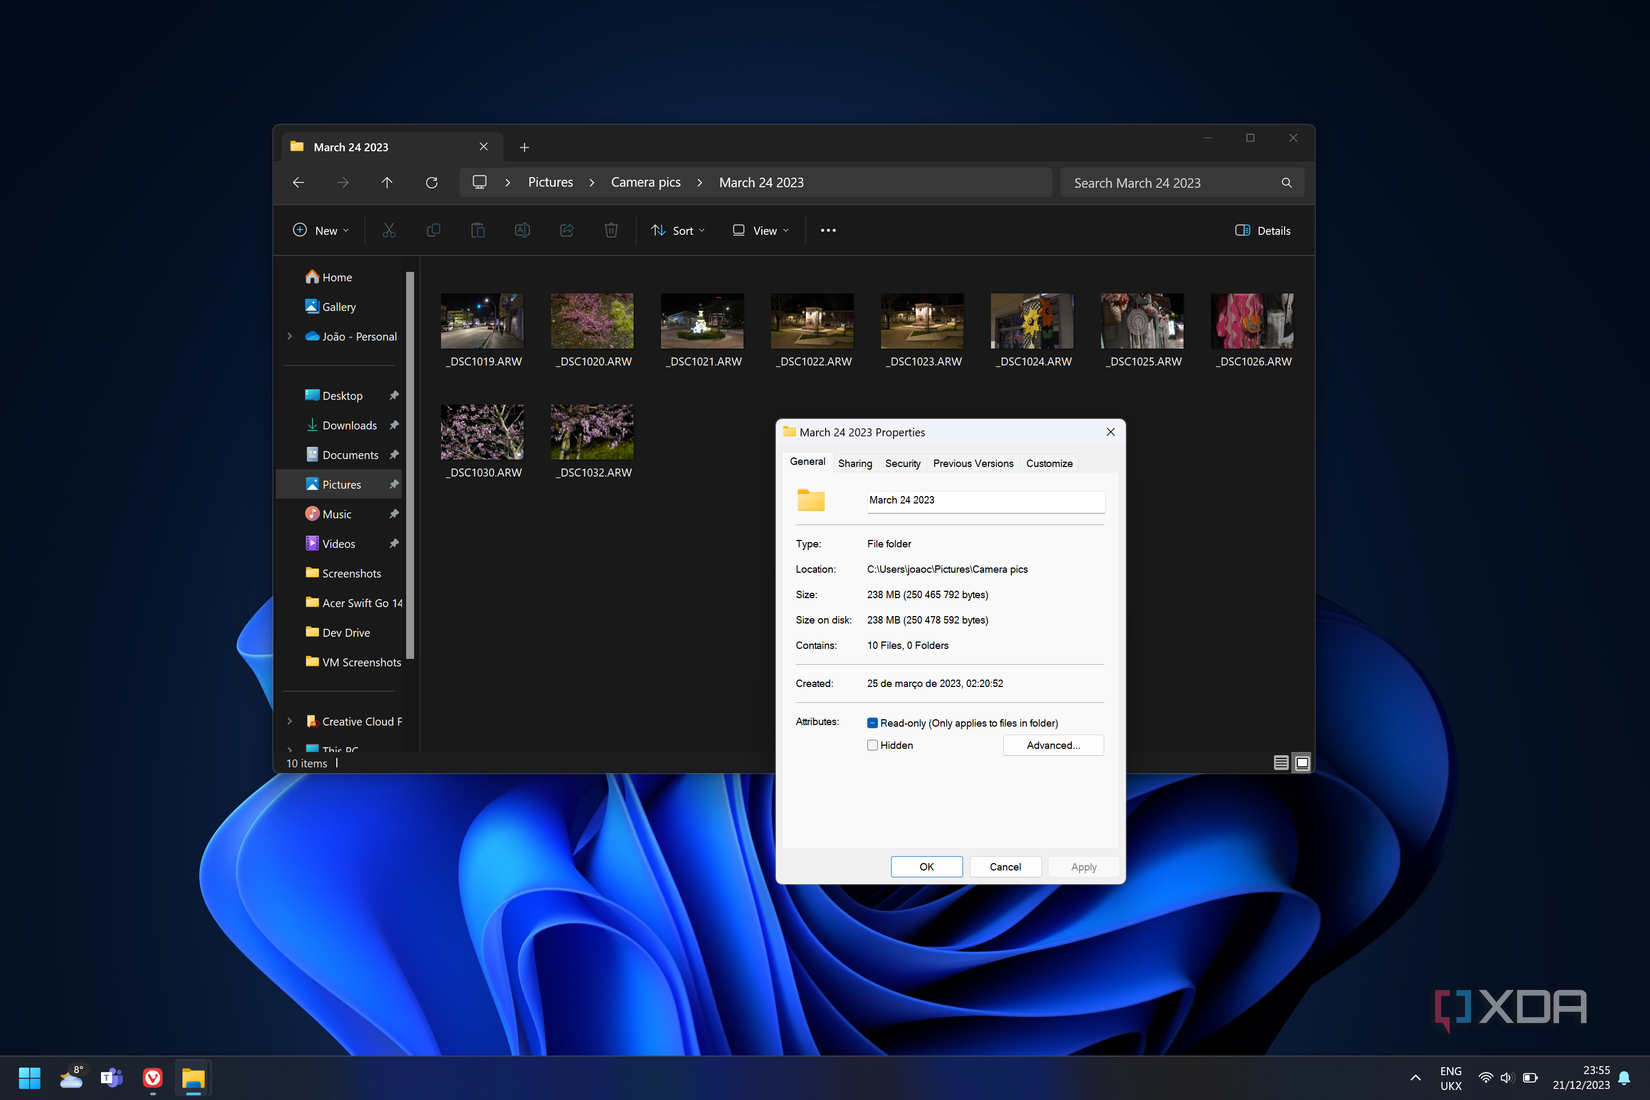This screenshot has height=1100, width=1650.
Task: Enable the Hidden attribute checkbox
Action: 872,745
